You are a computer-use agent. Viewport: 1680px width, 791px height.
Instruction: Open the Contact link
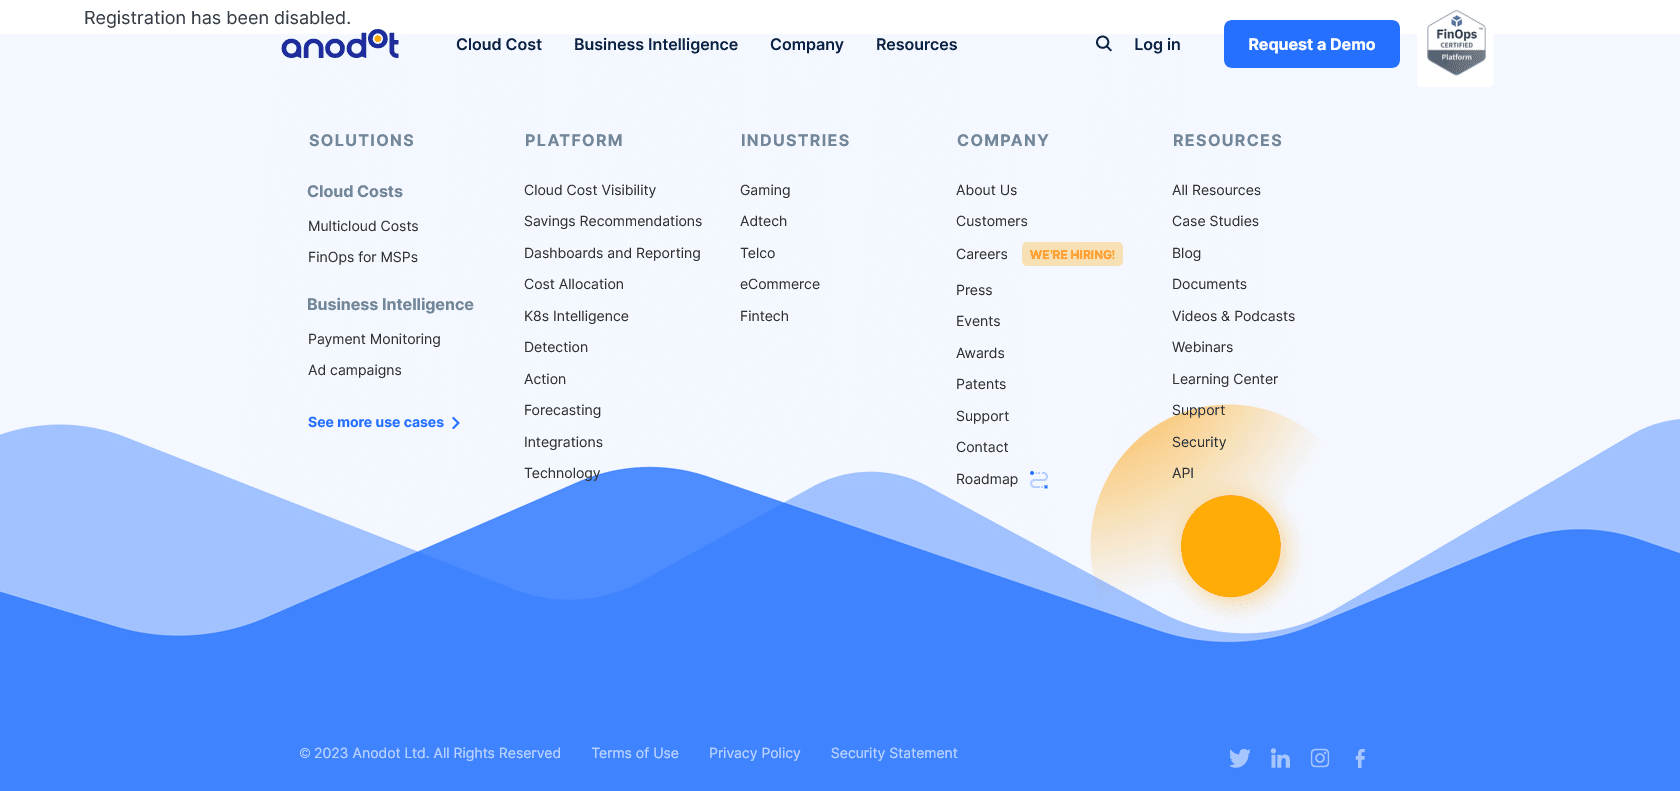(x=982, y=447)
